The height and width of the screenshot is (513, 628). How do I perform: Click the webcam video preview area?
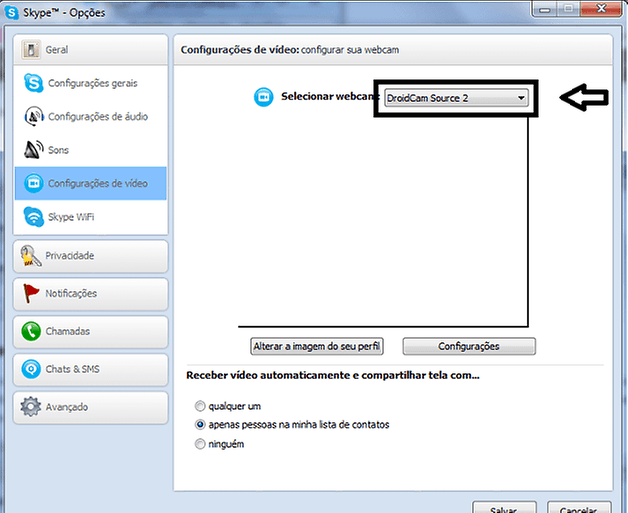point(383,222)
